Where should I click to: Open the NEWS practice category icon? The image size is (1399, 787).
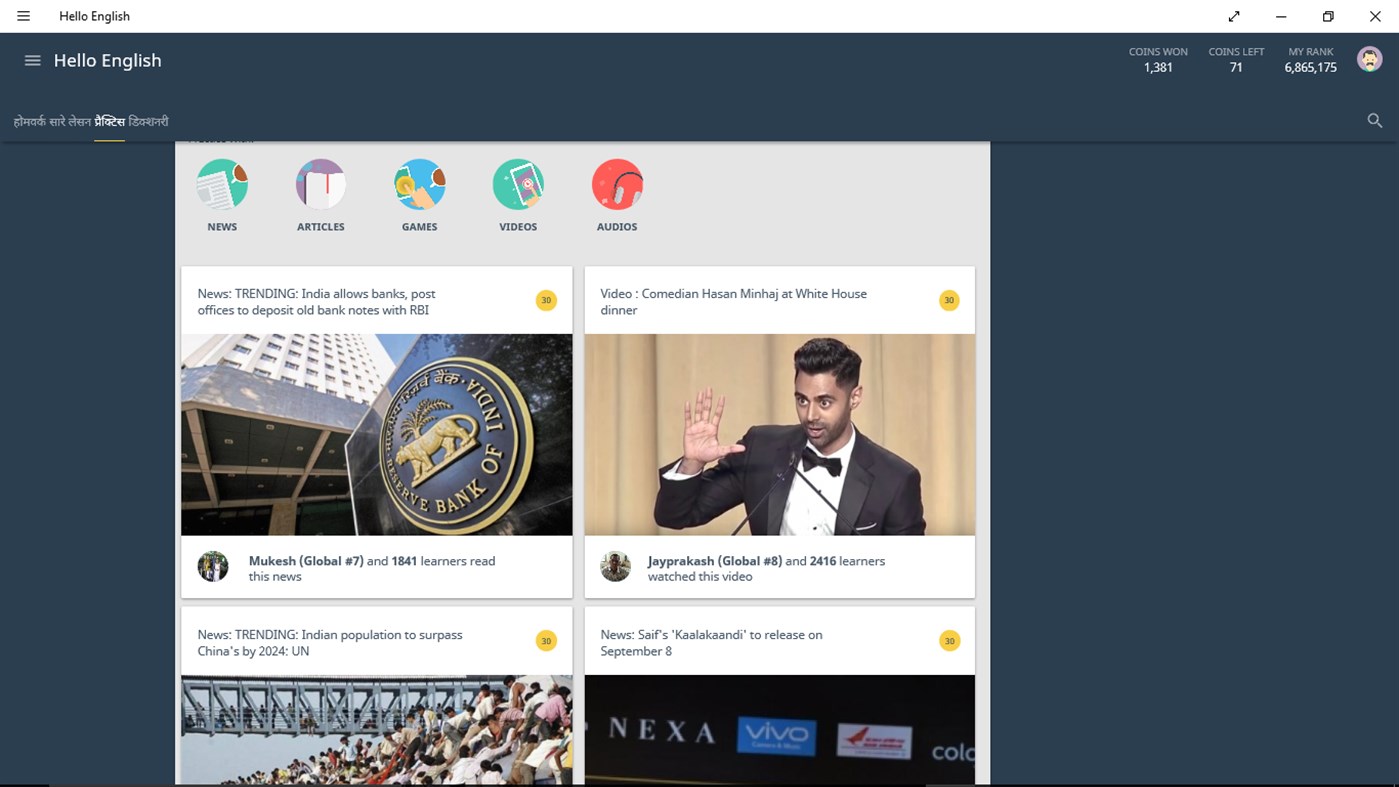point(222,185)
